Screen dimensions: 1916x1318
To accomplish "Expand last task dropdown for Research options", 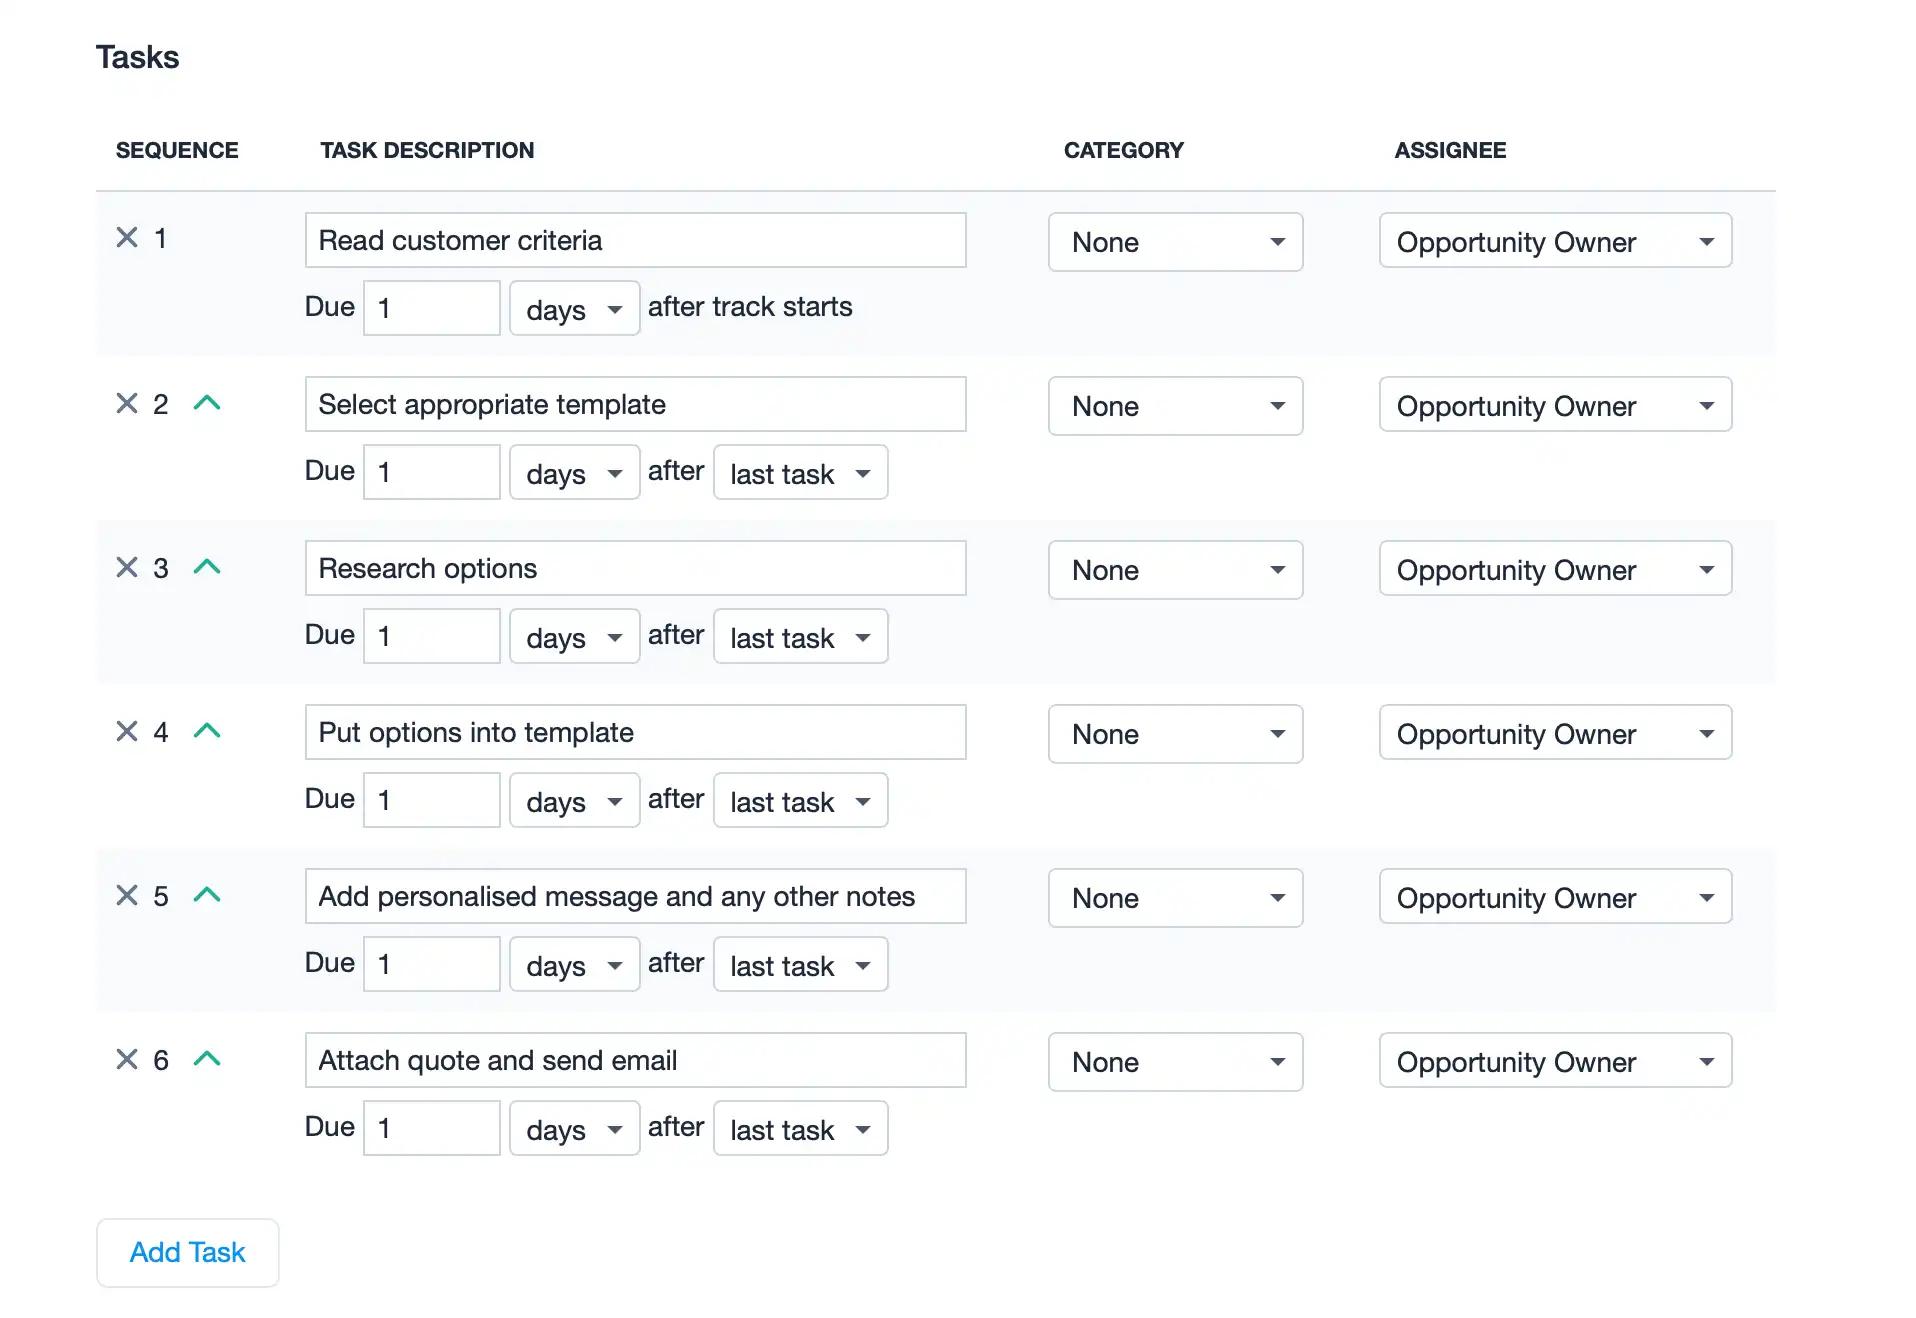I will [800, 637].
